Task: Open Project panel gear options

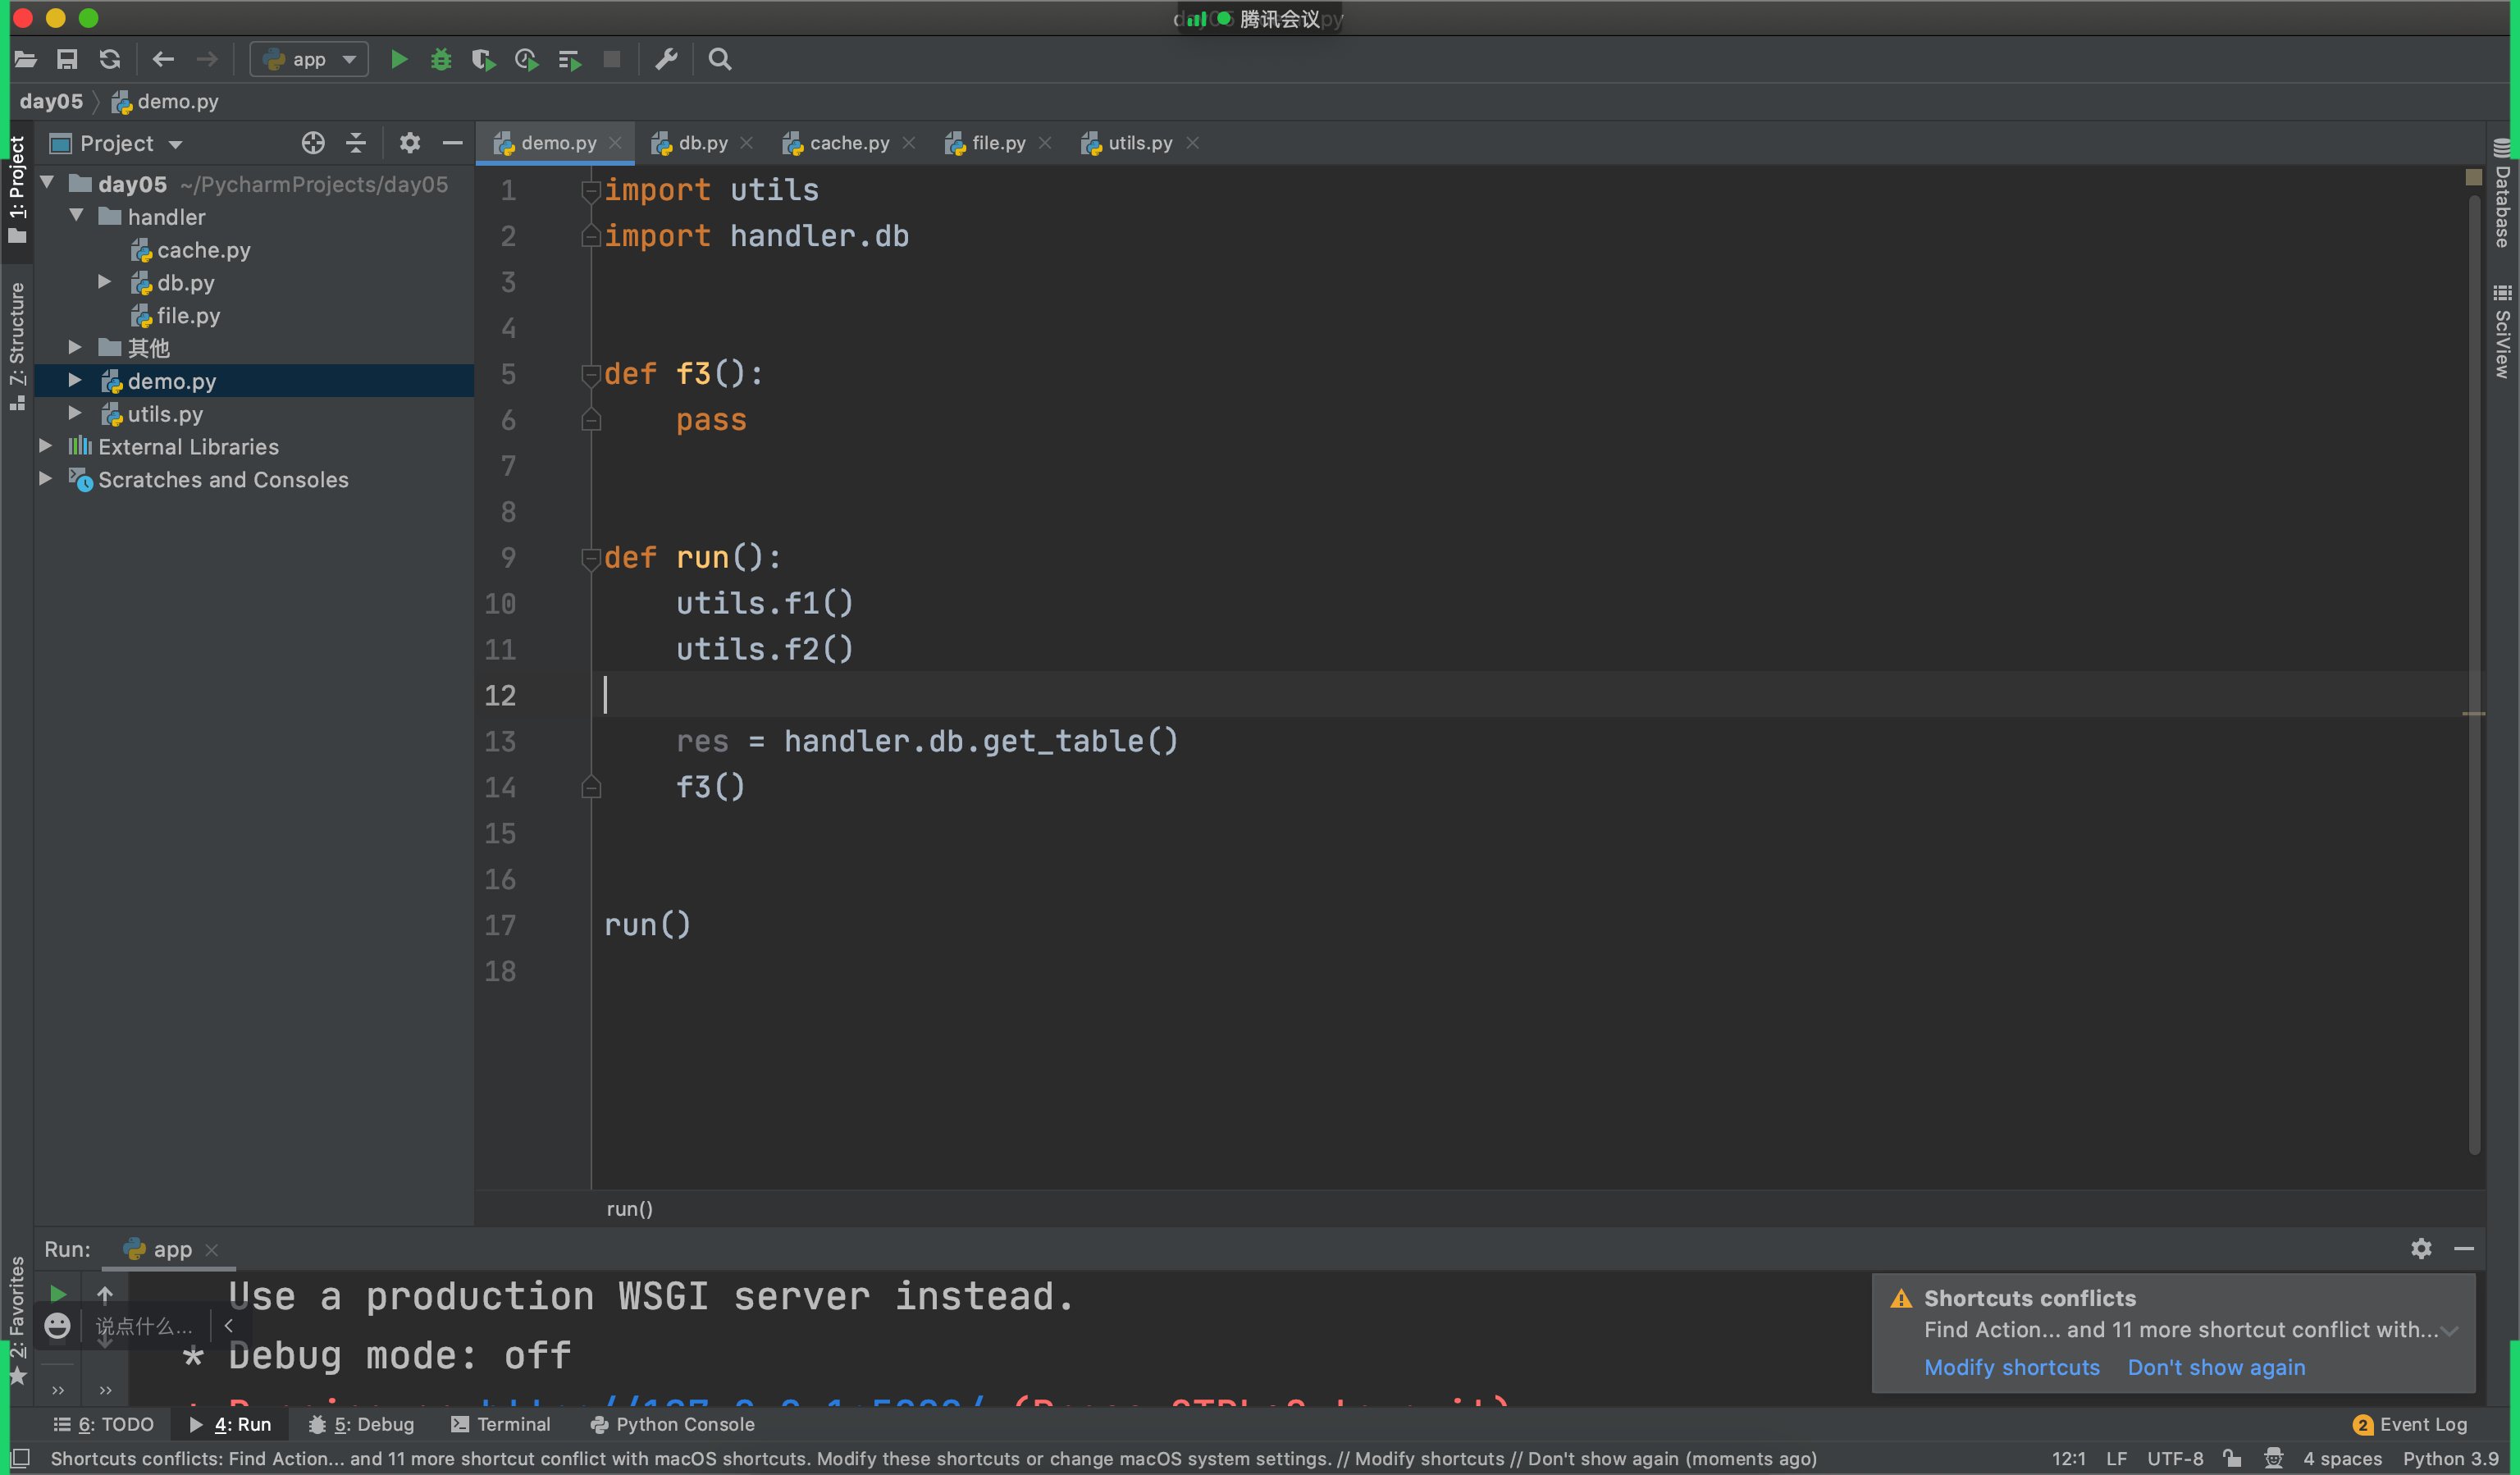Action: click(x=410, y=143)
